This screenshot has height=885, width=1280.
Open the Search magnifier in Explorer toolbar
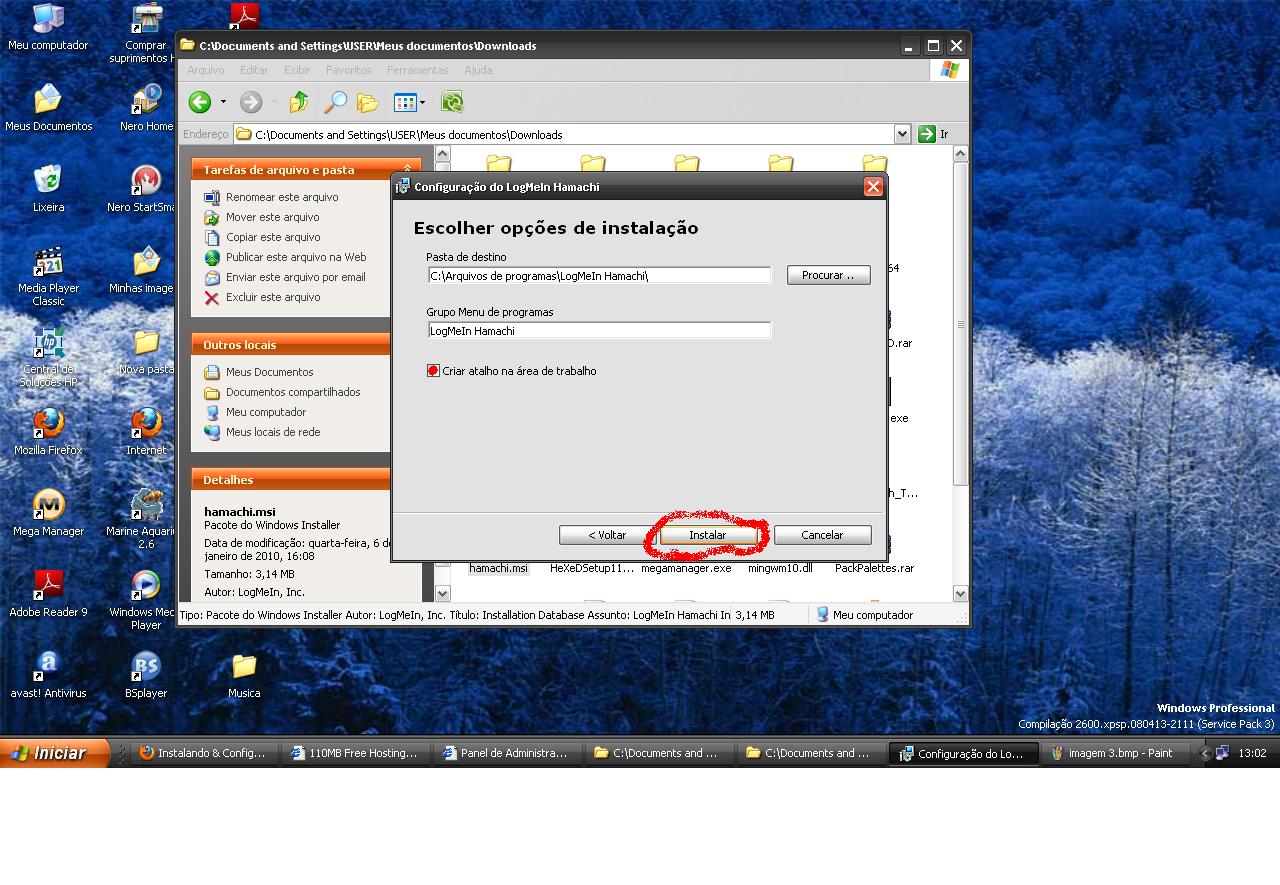tap(335, 102)
